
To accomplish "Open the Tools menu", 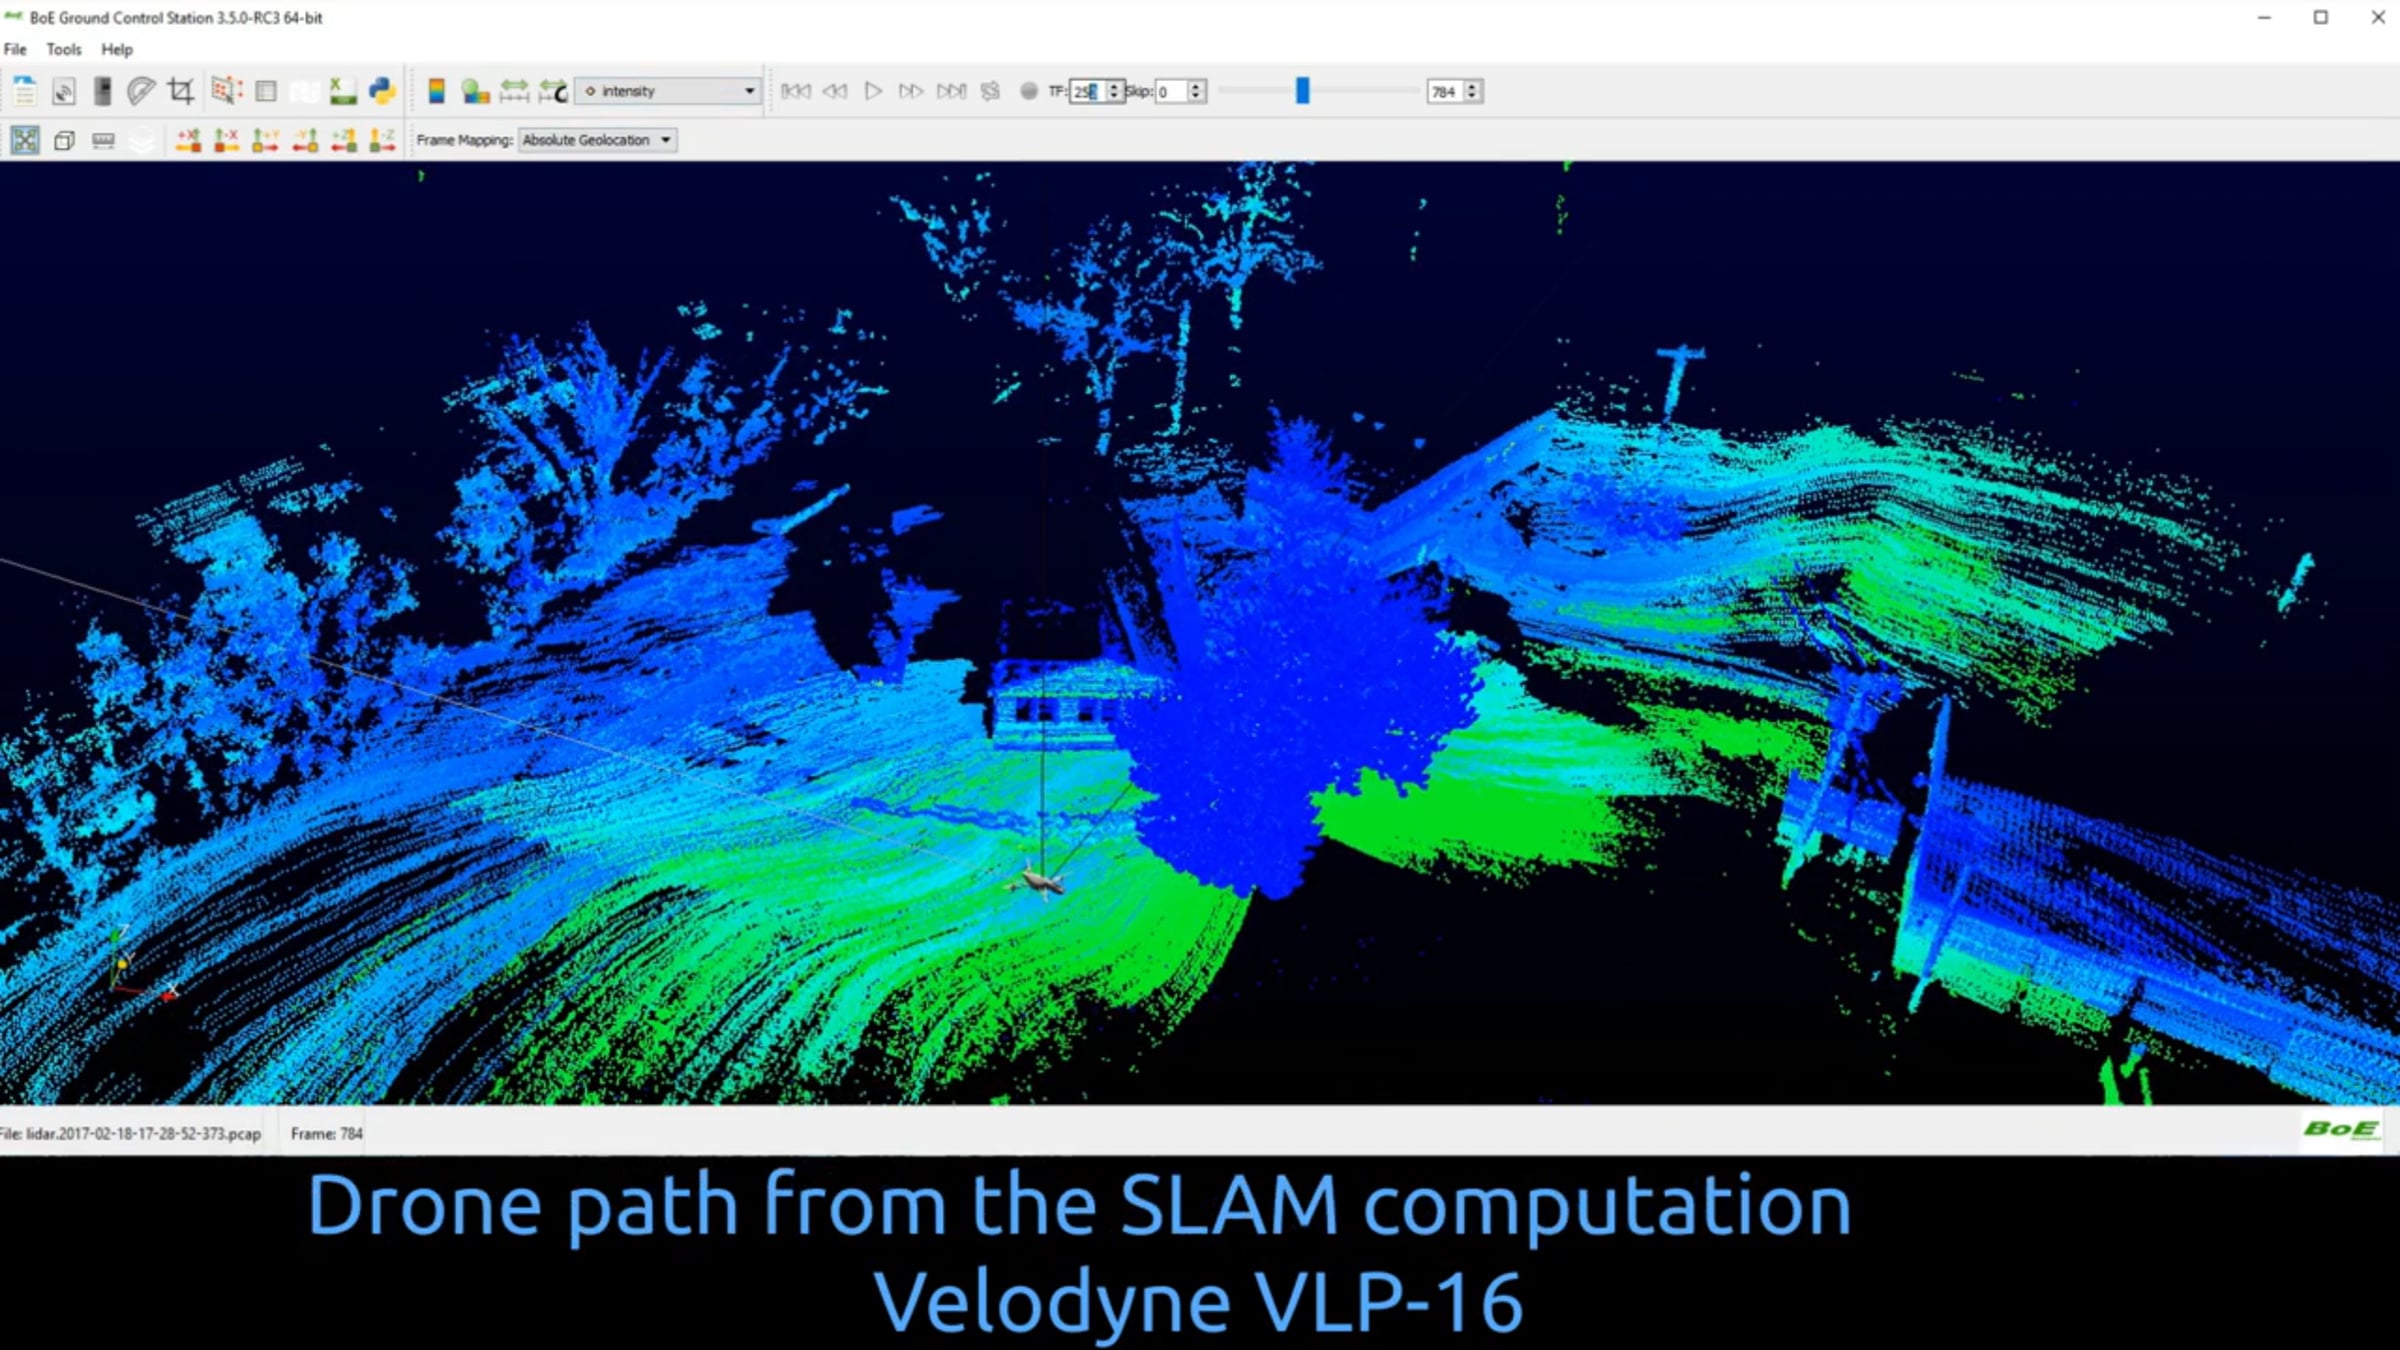I will click(64, 49).
